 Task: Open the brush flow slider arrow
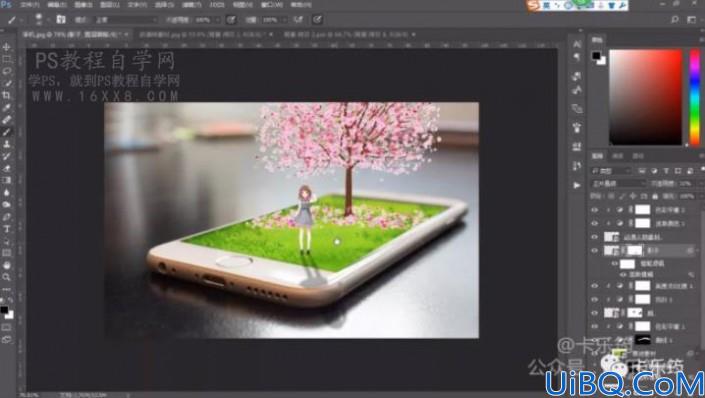[x=284, y=20]
